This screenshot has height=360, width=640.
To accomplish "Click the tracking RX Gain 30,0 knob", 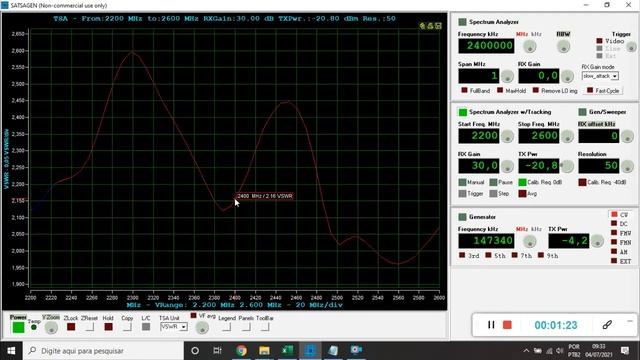I will click(x=507, y=167).
